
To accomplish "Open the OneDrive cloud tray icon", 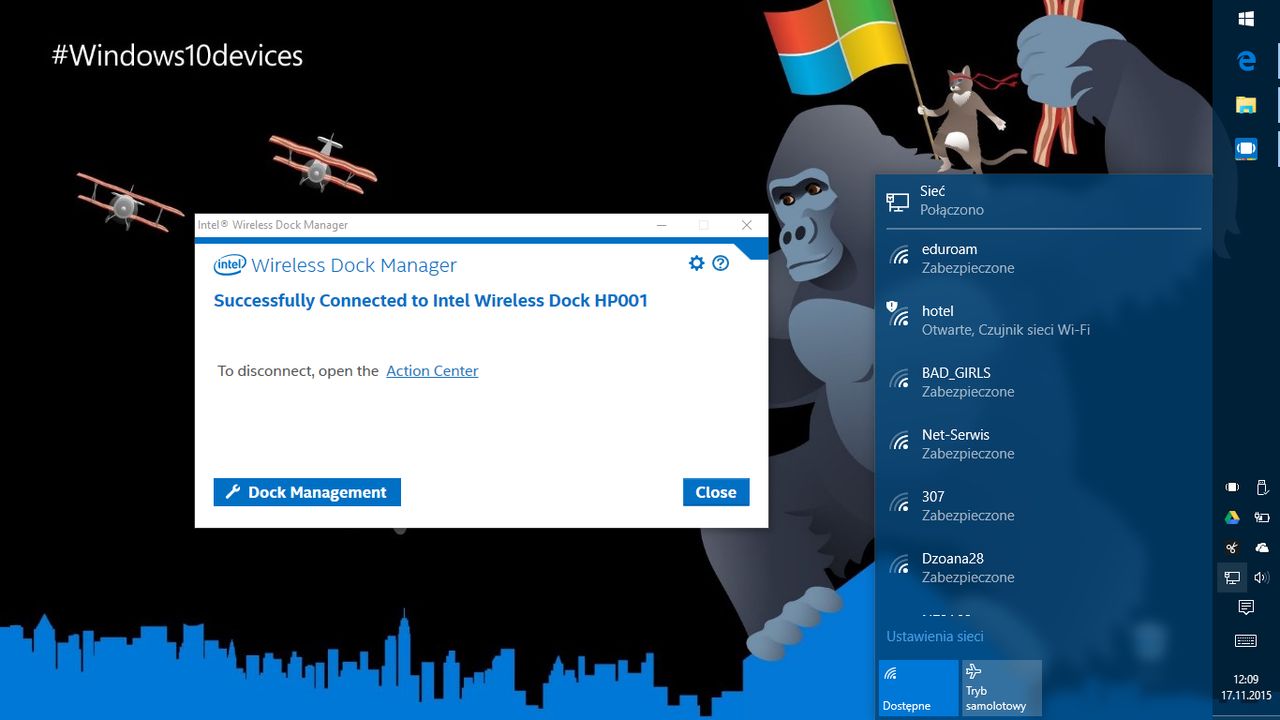I will coord(1261,548).
